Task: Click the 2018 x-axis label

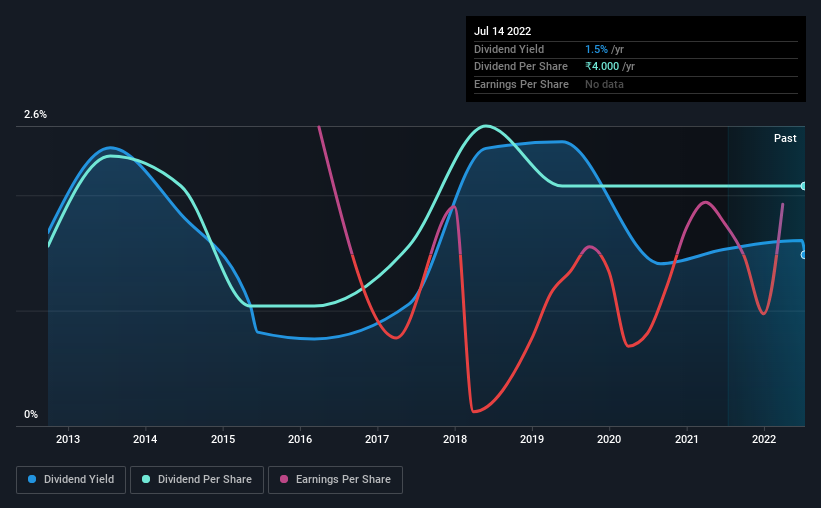Action: tap(455, 439)
